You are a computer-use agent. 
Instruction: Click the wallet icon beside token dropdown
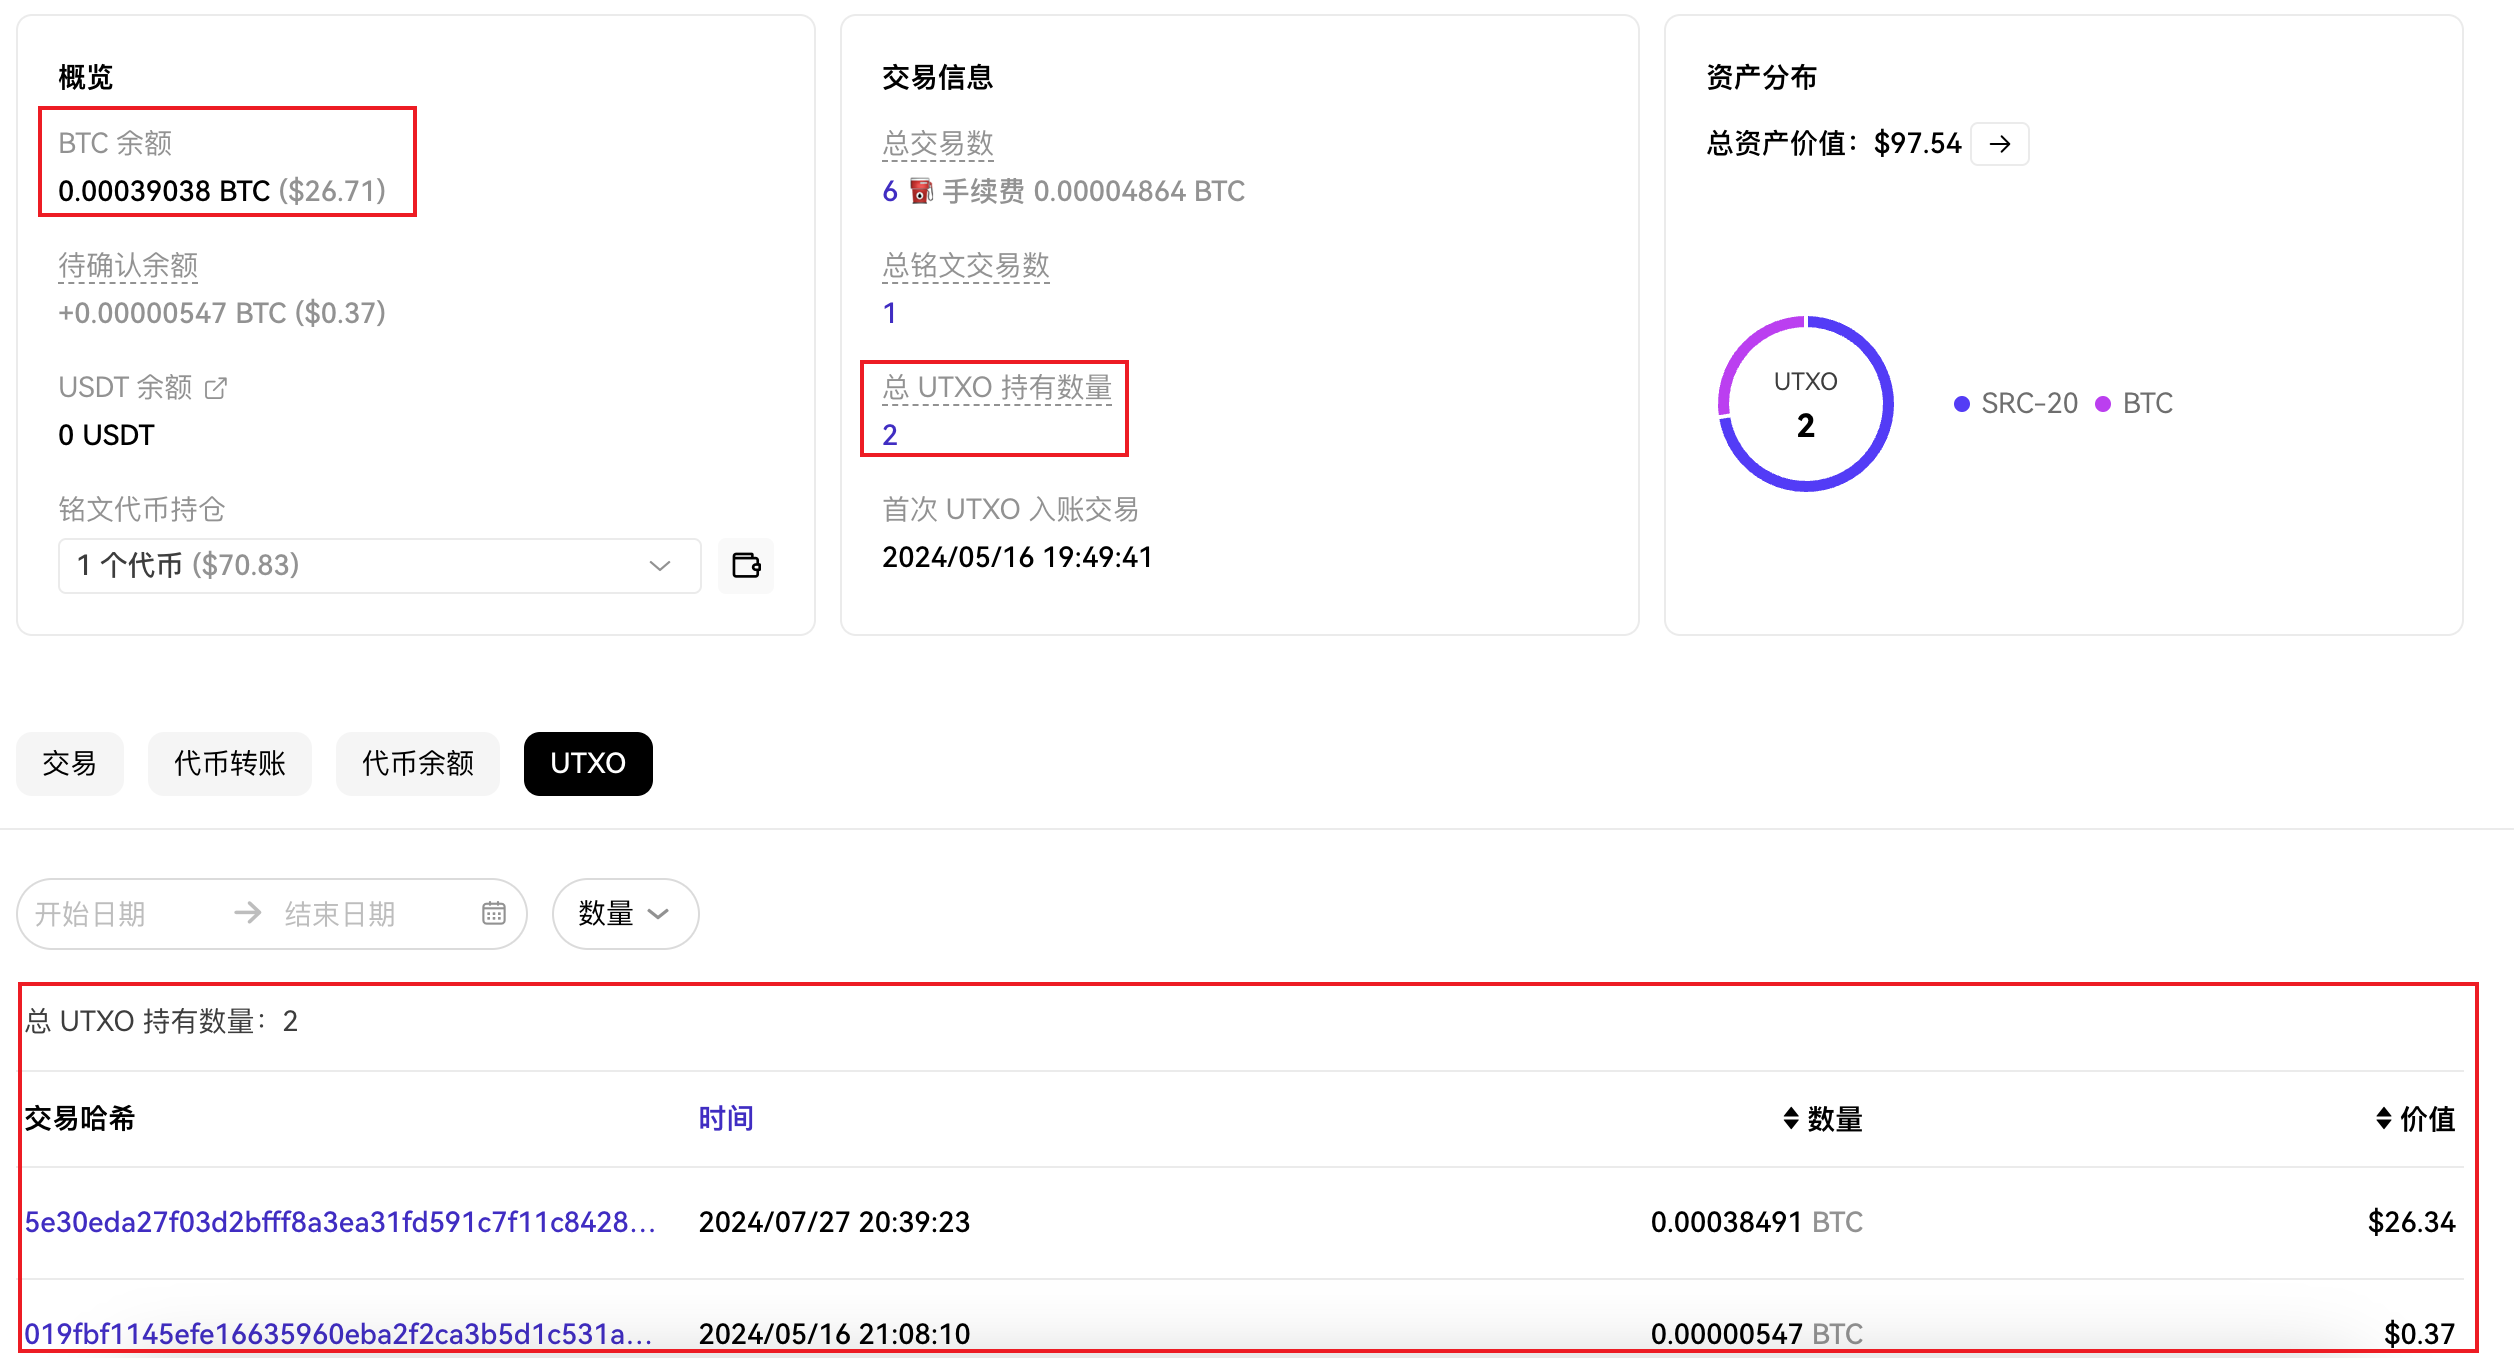[x=746, y=566]
